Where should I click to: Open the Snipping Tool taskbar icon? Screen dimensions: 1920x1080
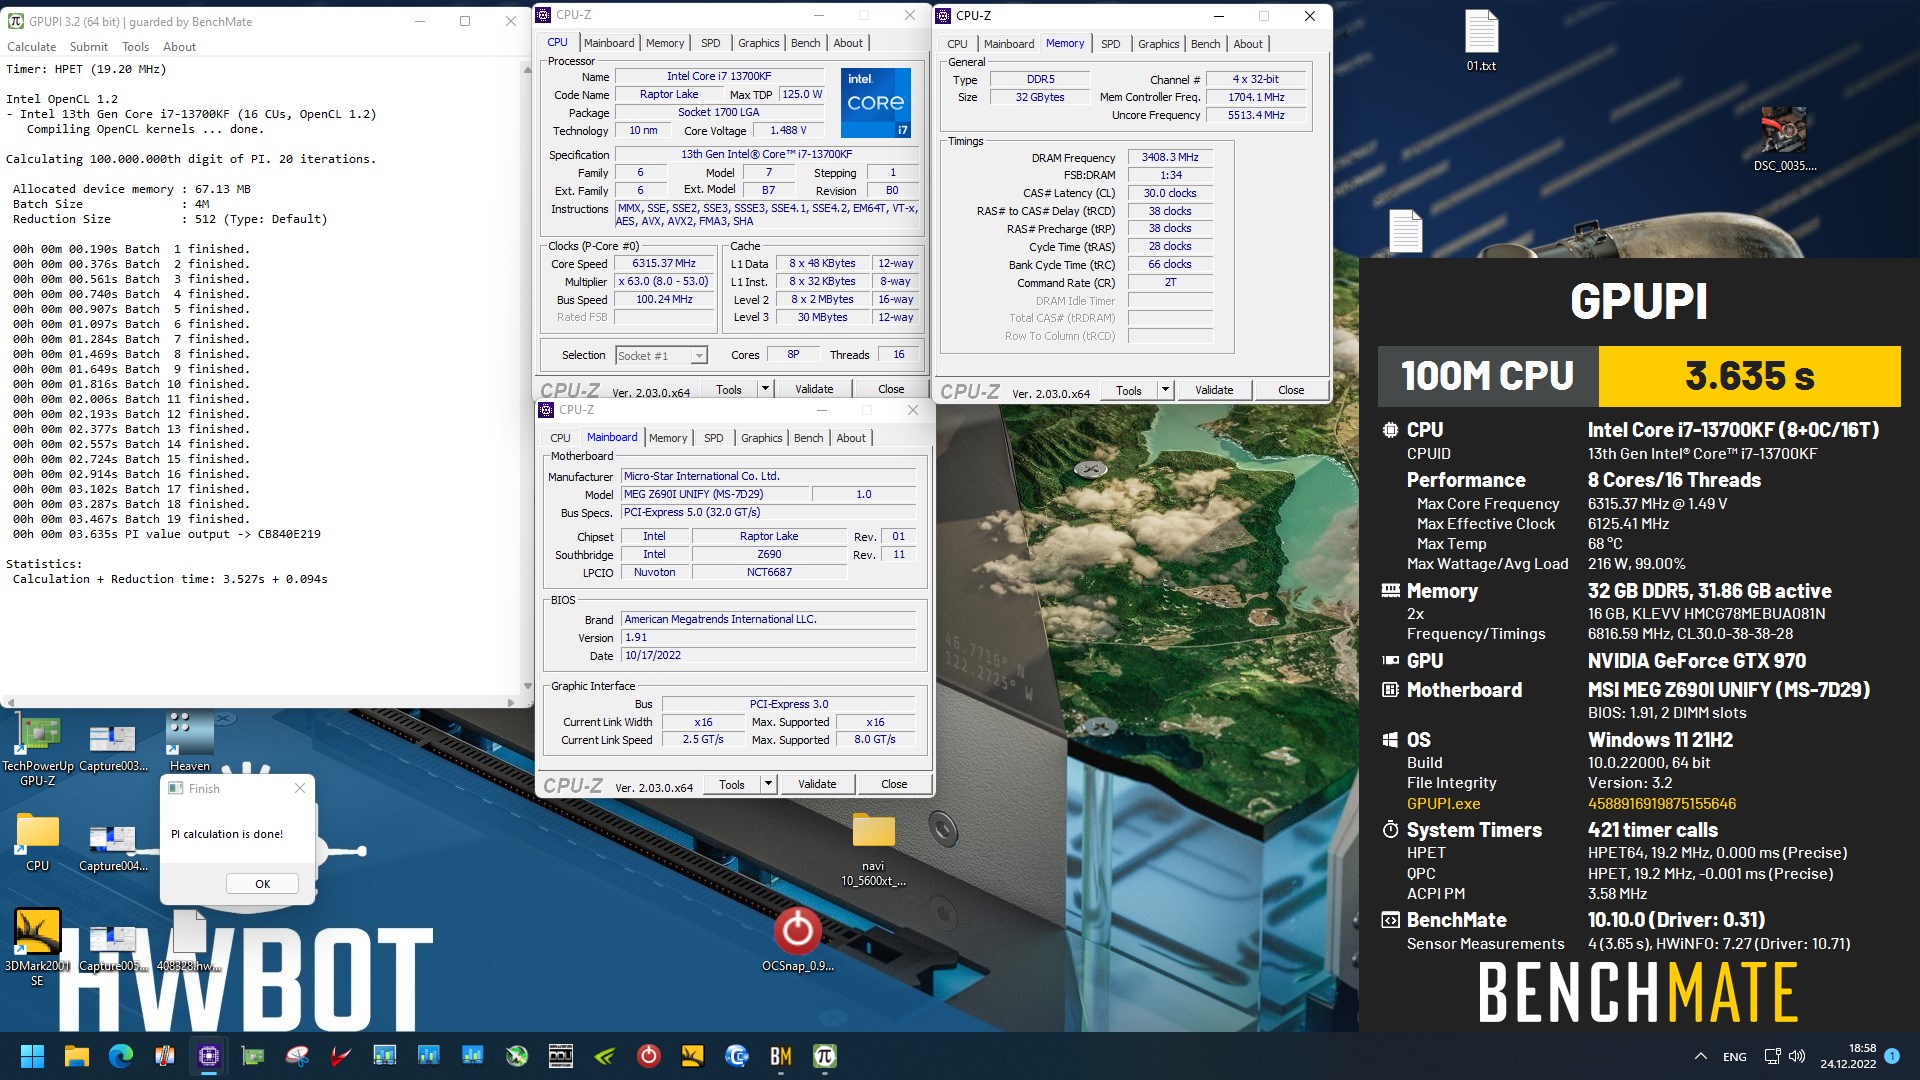pos(297,1056)
